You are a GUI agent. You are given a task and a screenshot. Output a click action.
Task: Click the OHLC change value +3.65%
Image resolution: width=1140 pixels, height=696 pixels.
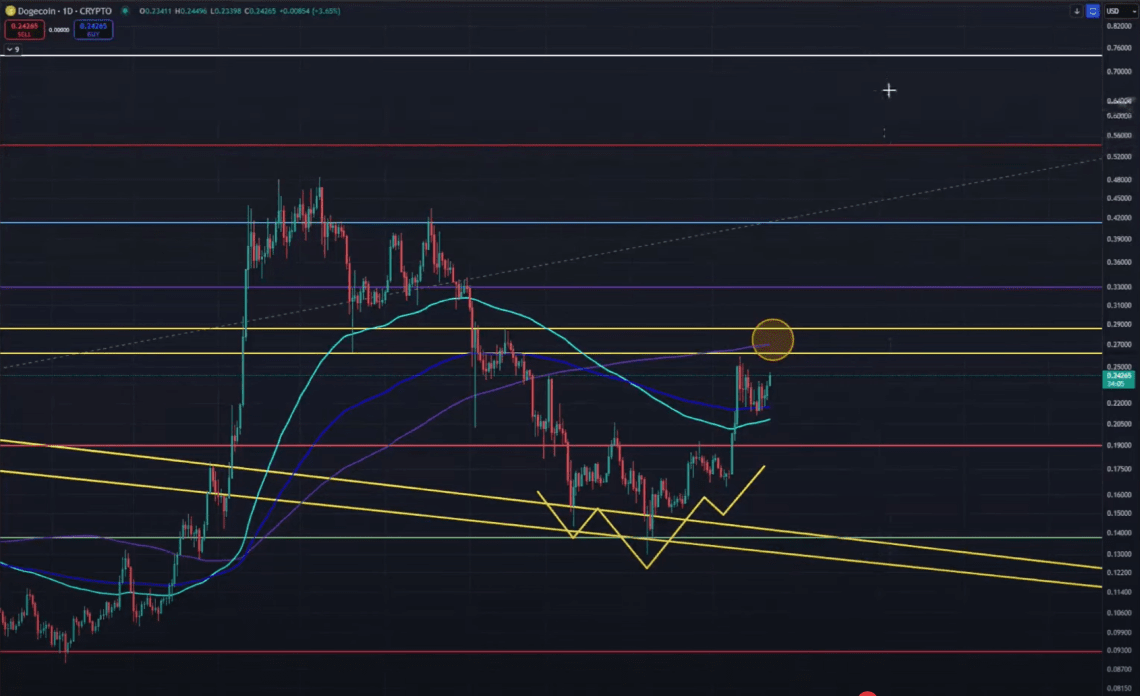coord(326,11)
